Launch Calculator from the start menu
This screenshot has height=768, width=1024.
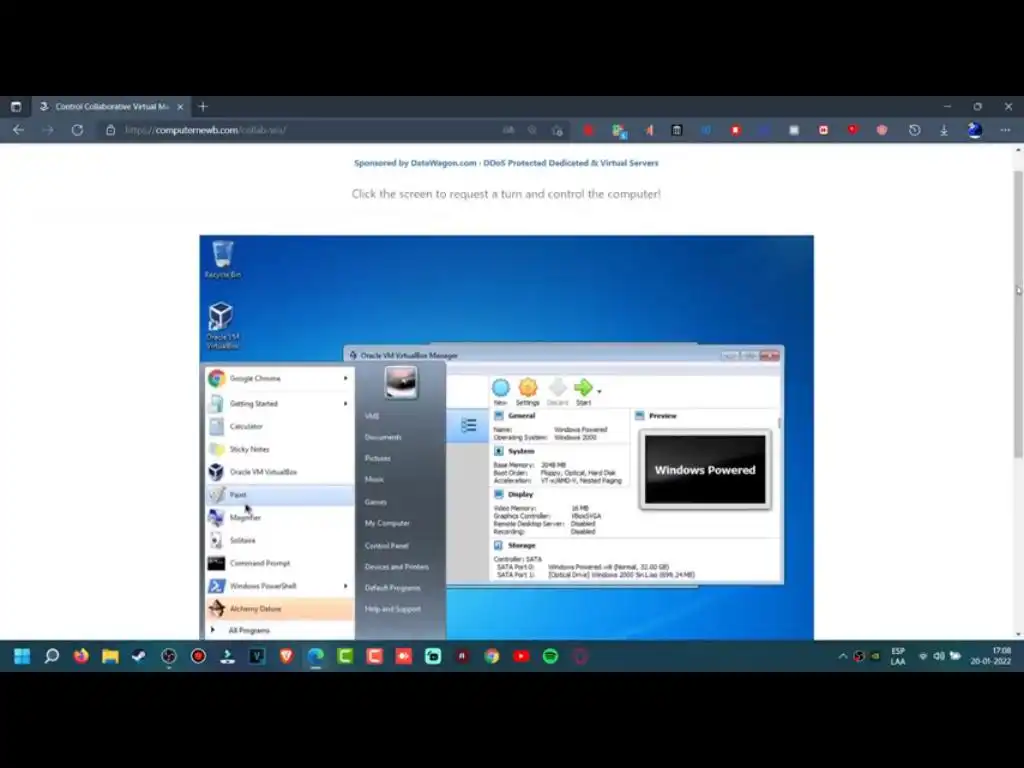tap(280, 426)
